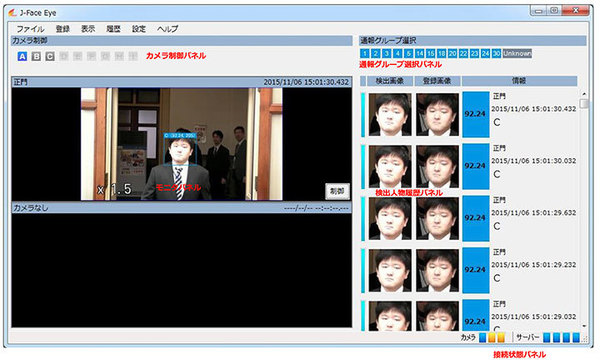Open the 設定 menu
Screen dimensions: 600x364
click(x=139, y=29)
